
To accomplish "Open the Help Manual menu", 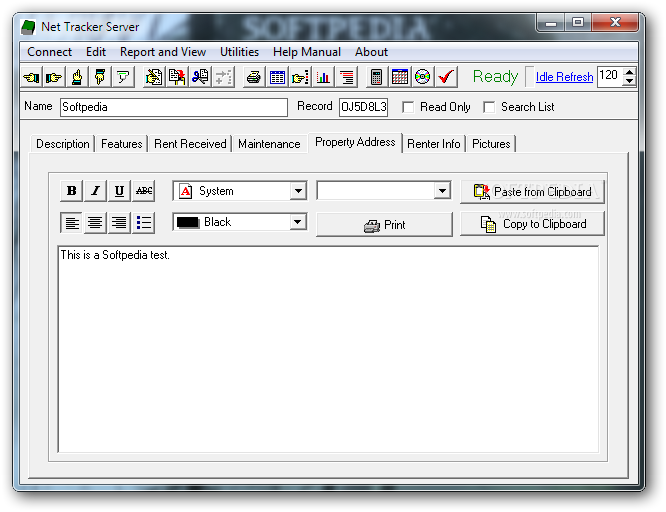I will [x=307, y=52].
